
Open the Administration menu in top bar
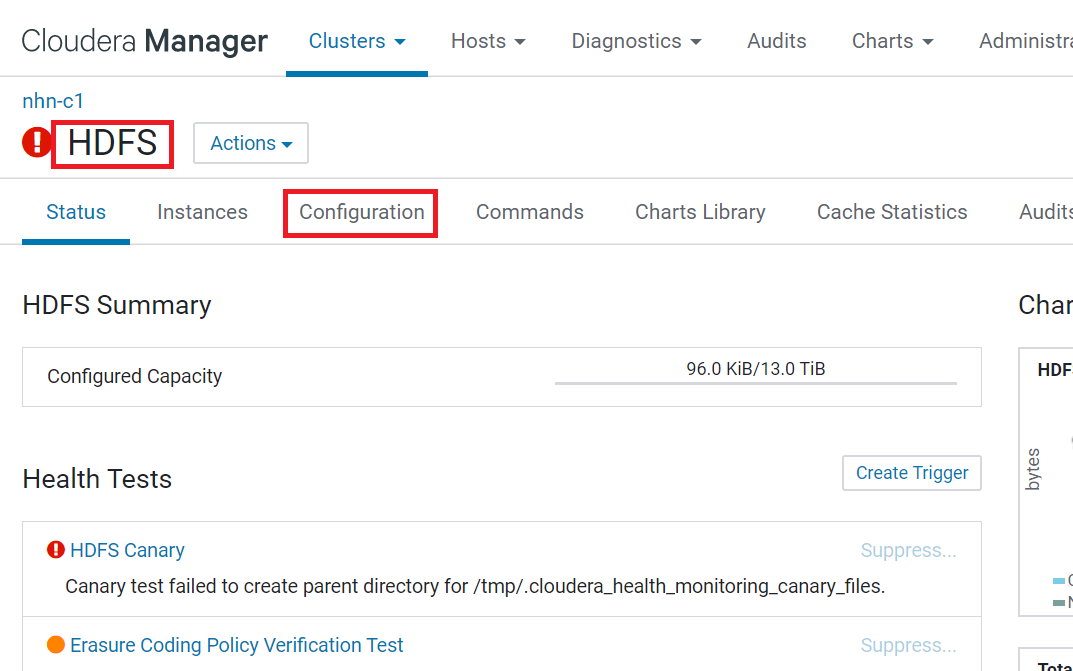point(1026,41)
